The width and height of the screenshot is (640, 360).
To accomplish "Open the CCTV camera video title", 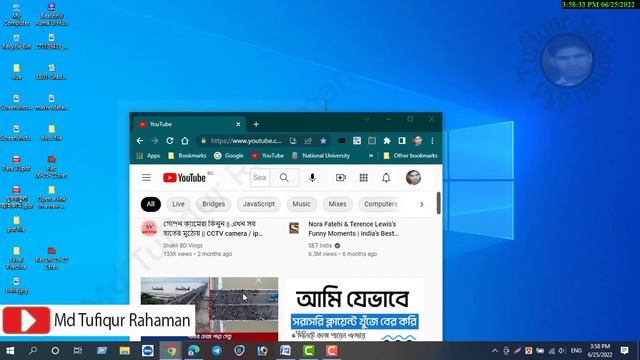I will pyautogui.click(x=213, y=229).
